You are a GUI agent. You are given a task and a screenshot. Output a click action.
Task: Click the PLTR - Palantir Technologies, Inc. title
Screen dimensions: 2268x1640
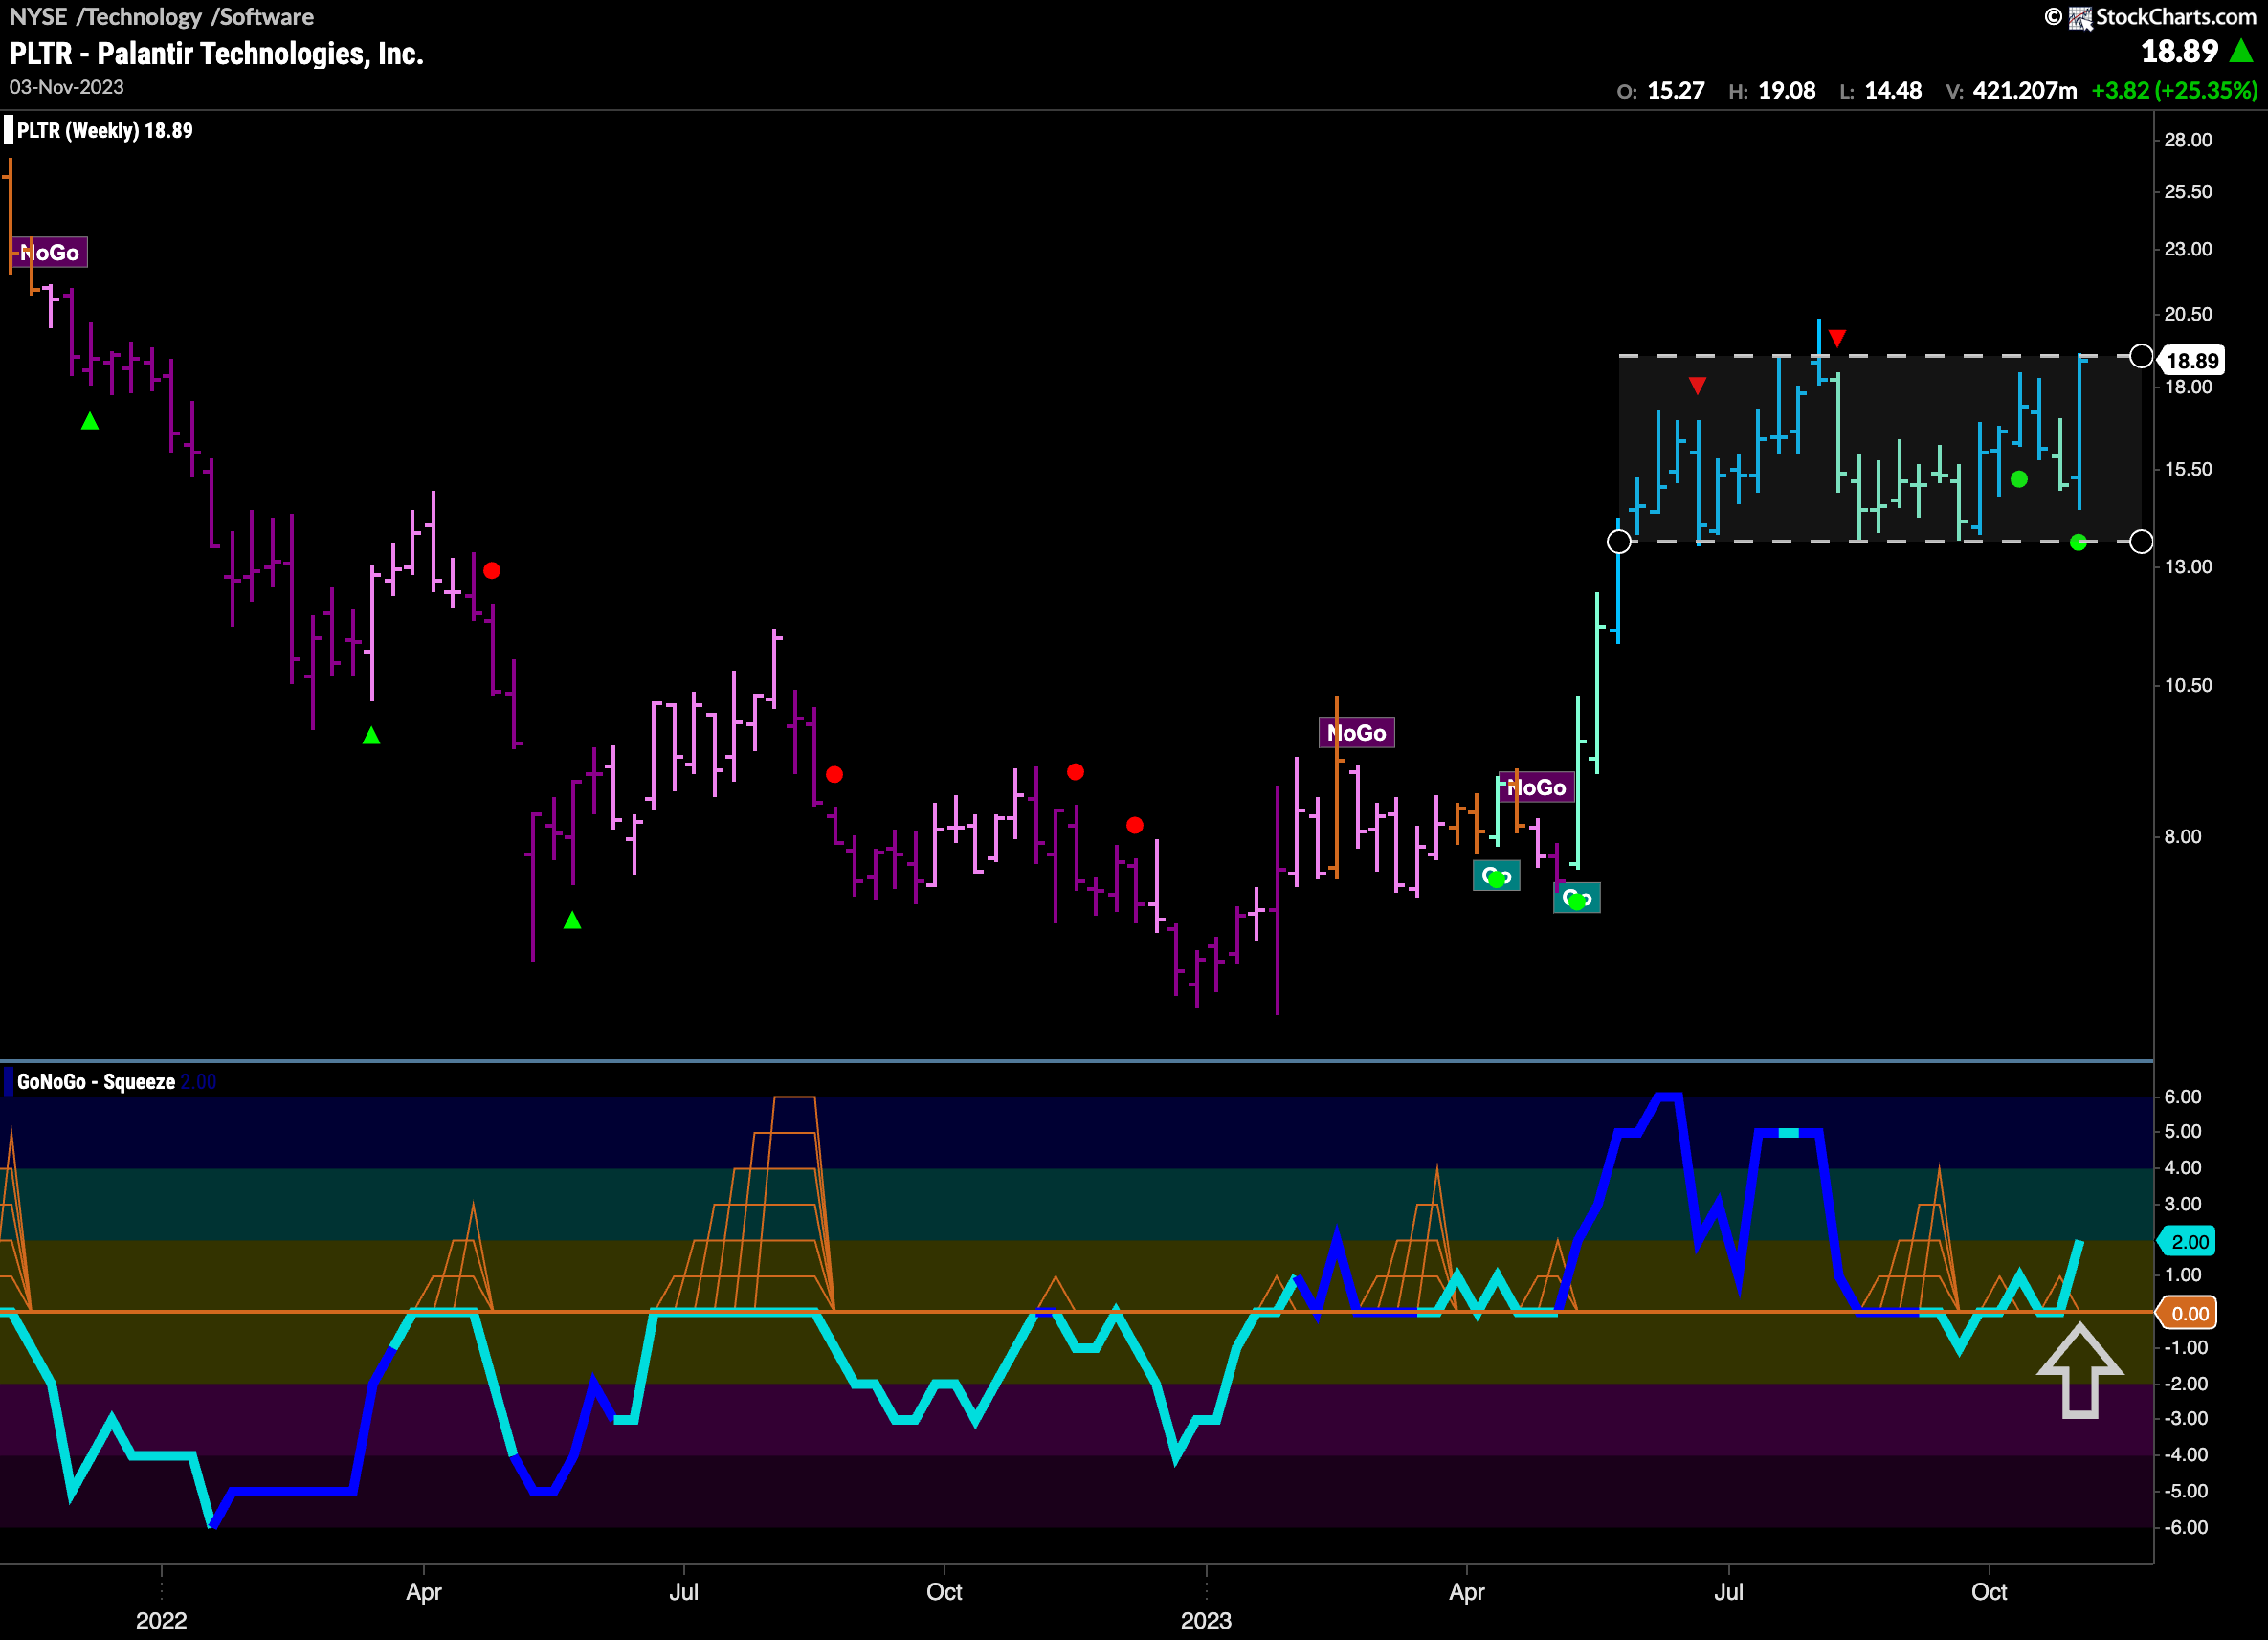click(x=217, y=53)
